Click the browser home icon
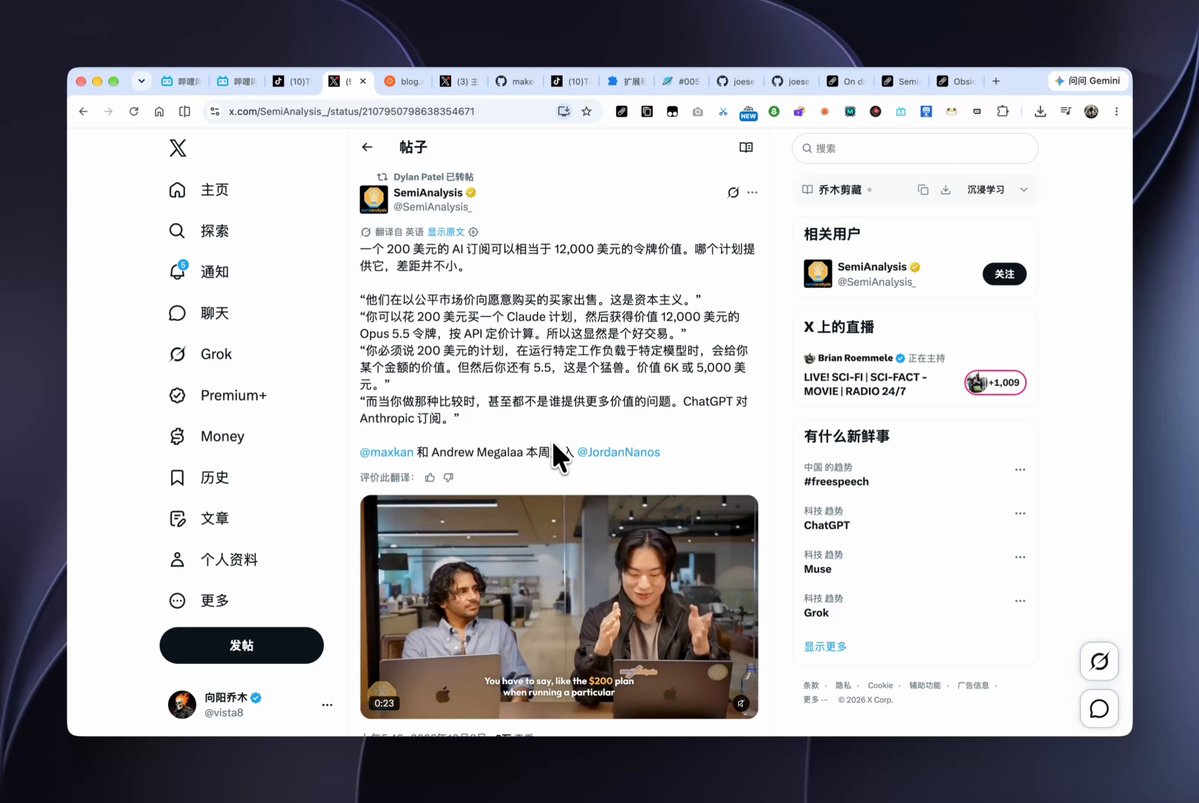The image size is (1199, 803). click(x=159, y=112)
